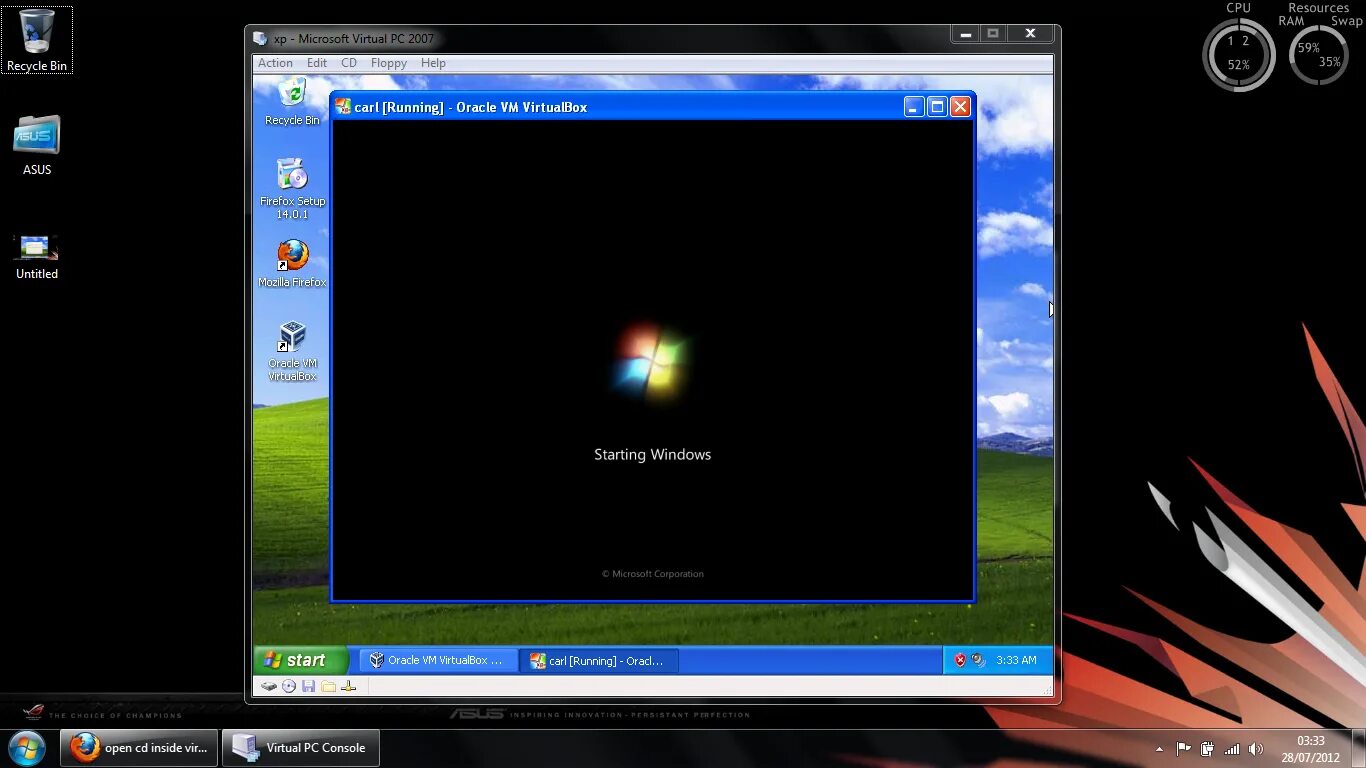Switch to Virtual PC Console taskbar button
Image resolution: width=1366 pixels, height=768 pixels.
click(x=301, y=747)
